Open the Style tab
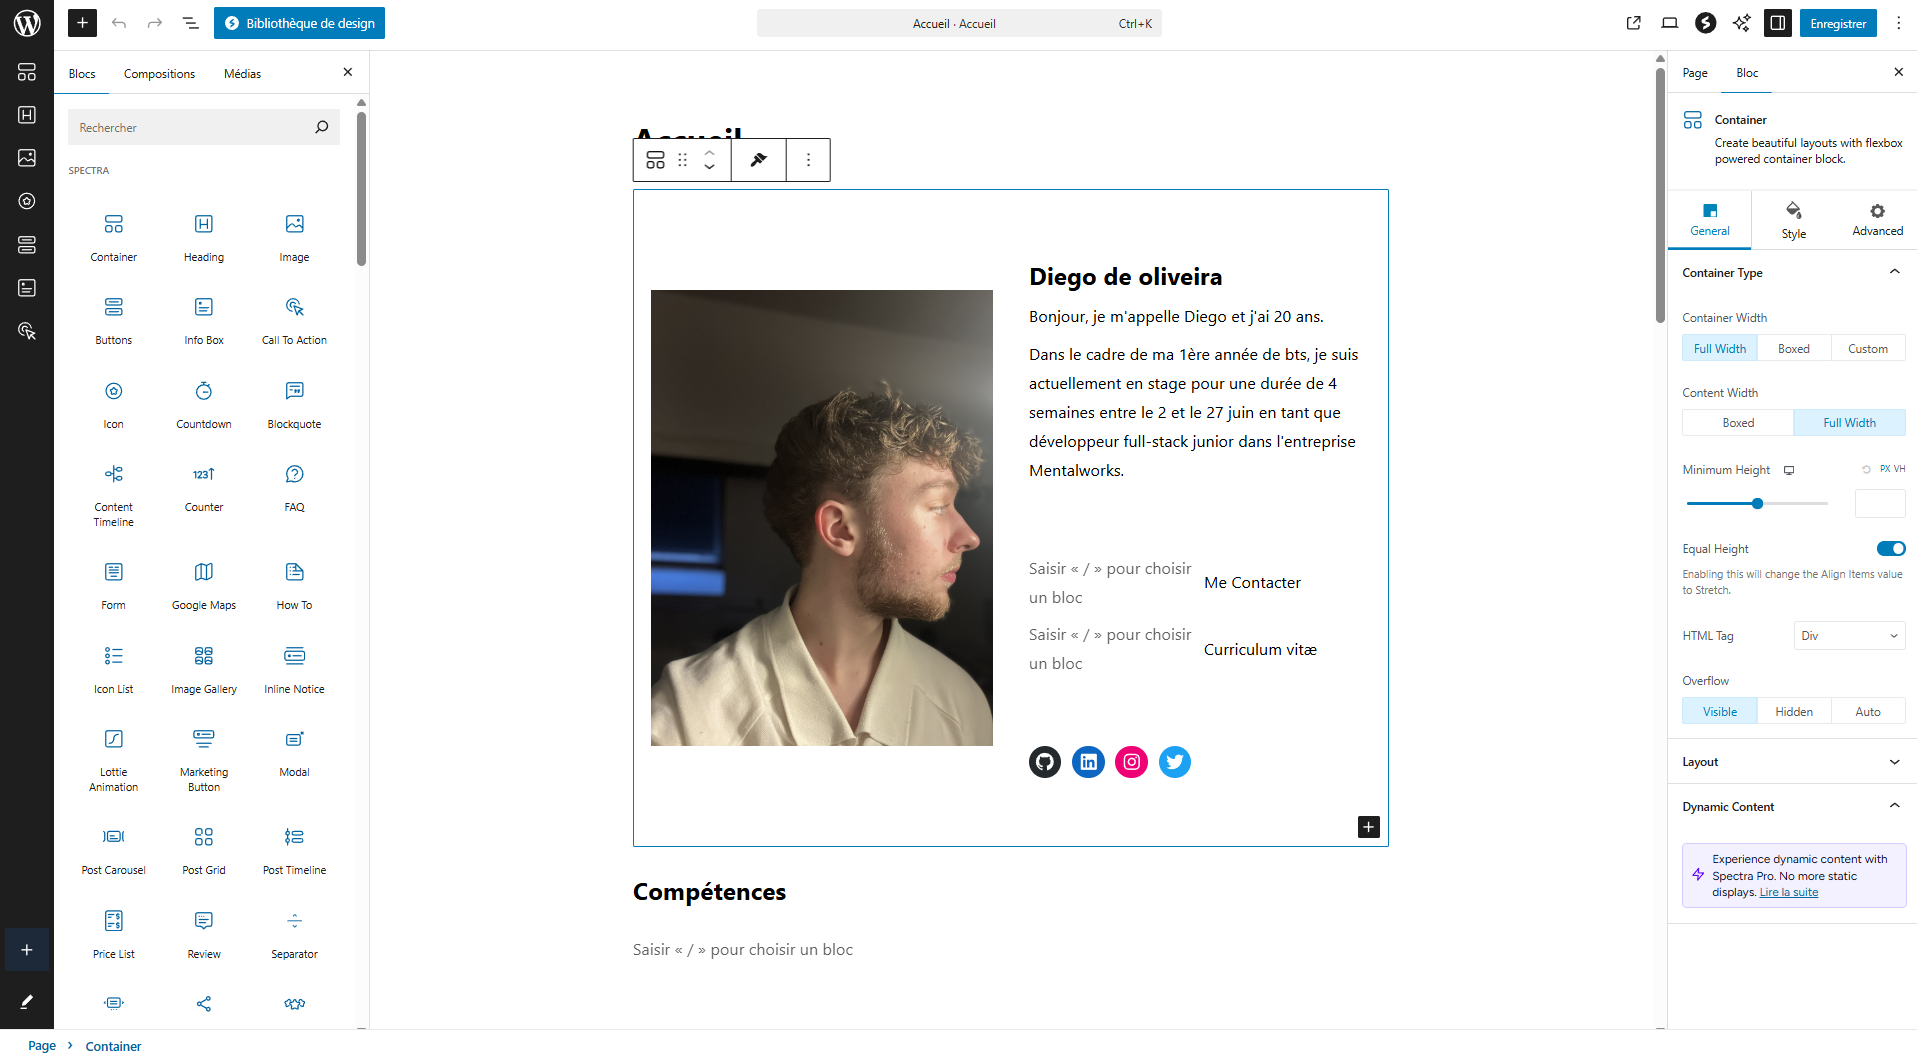The image size is (1917, 1059). [x=1793, y=220]
